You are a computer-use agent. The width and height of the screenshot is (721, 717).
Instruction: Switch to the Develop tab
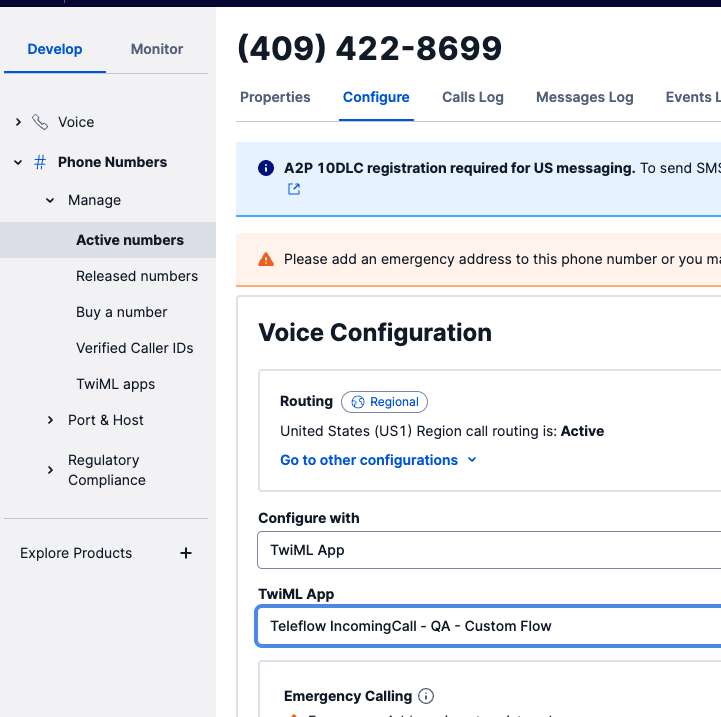tap(55, 49)
